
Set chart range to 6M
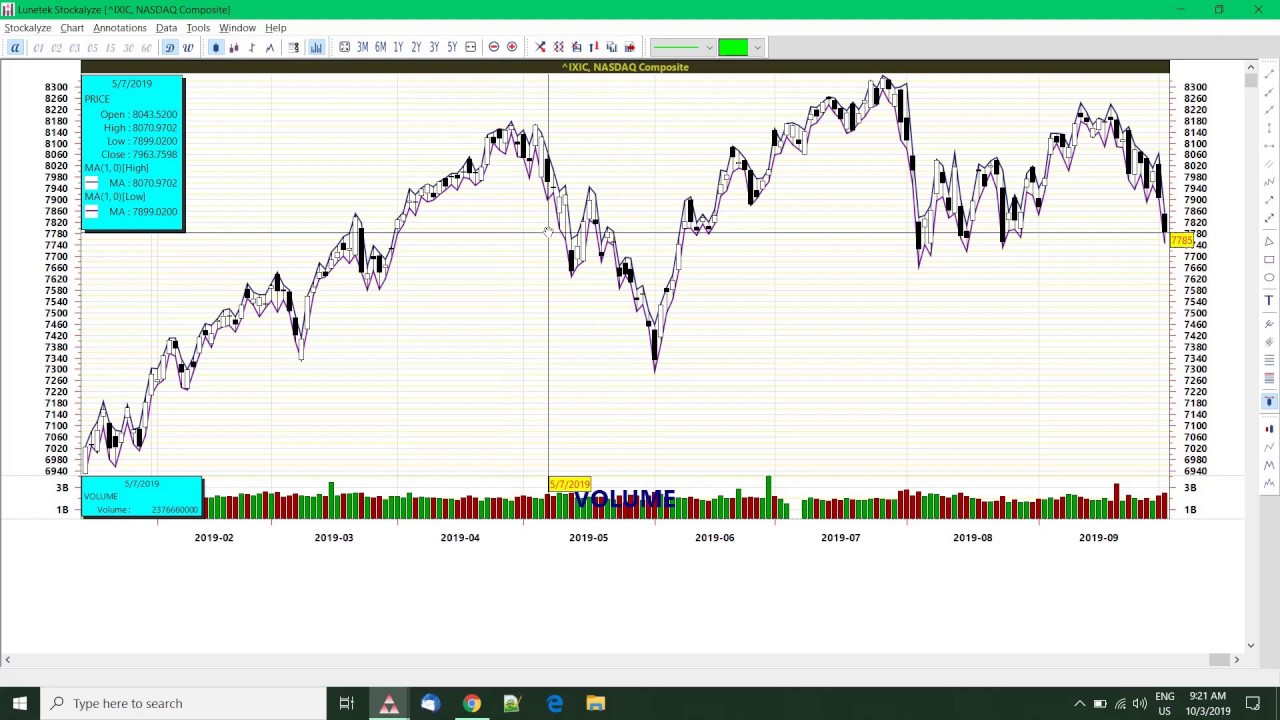380,47
